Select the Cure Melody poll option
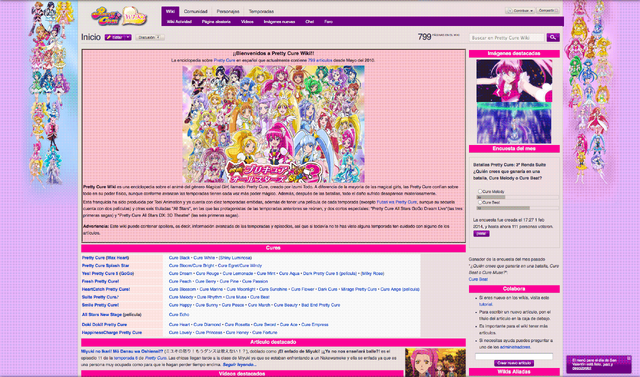Viewport: 640px width, 377px height. 480,191
